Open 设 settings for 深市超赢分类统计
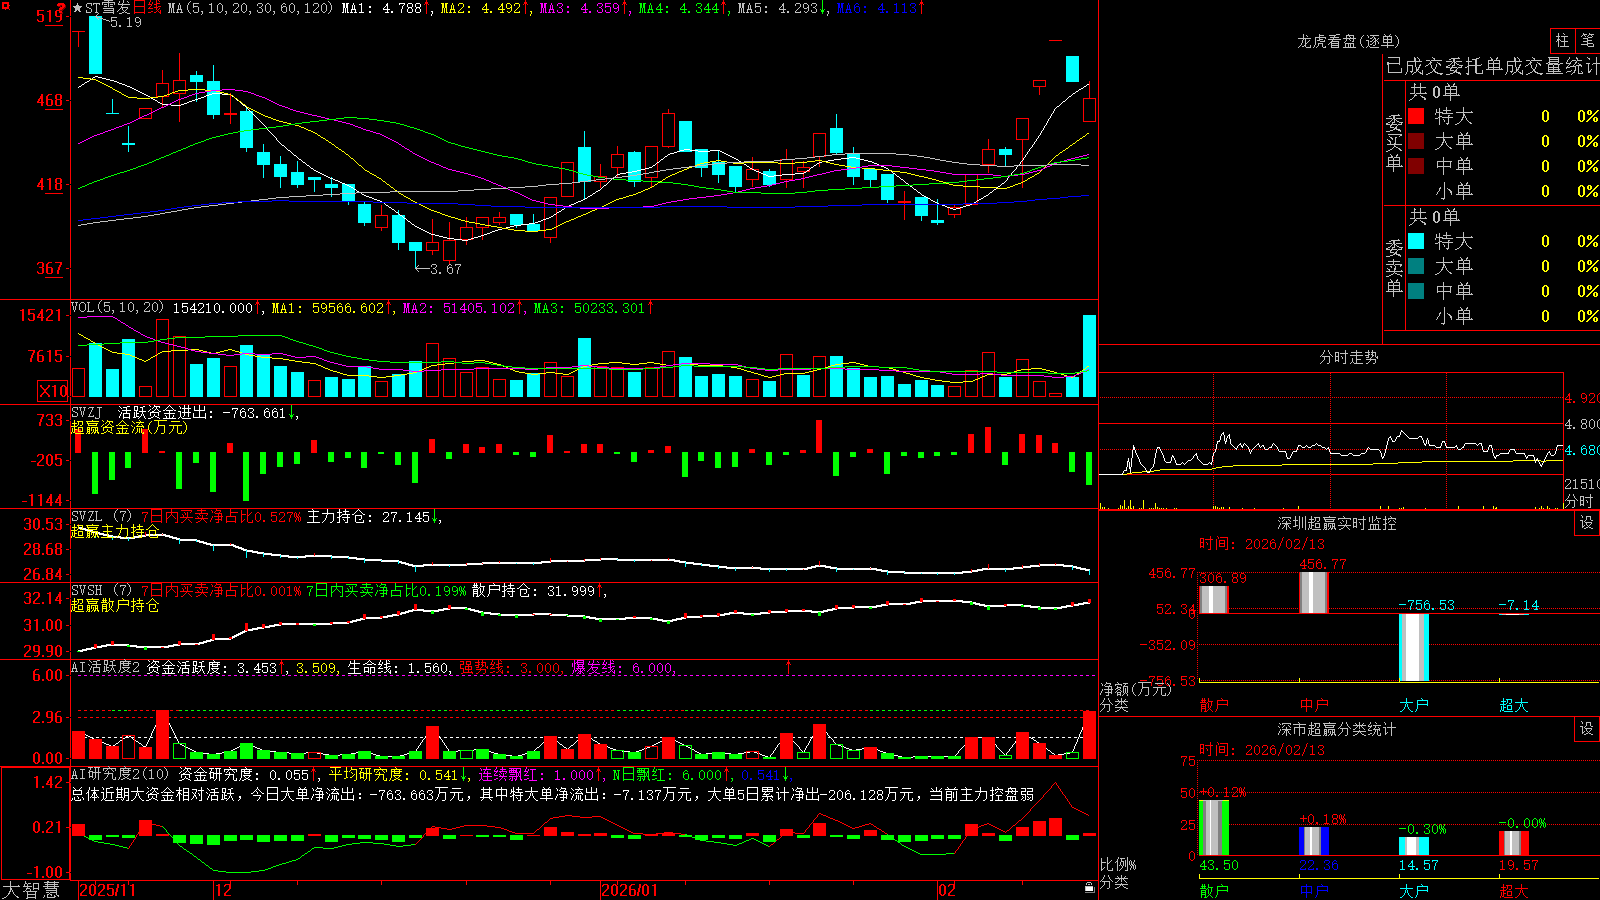 tap(1587, 729)
